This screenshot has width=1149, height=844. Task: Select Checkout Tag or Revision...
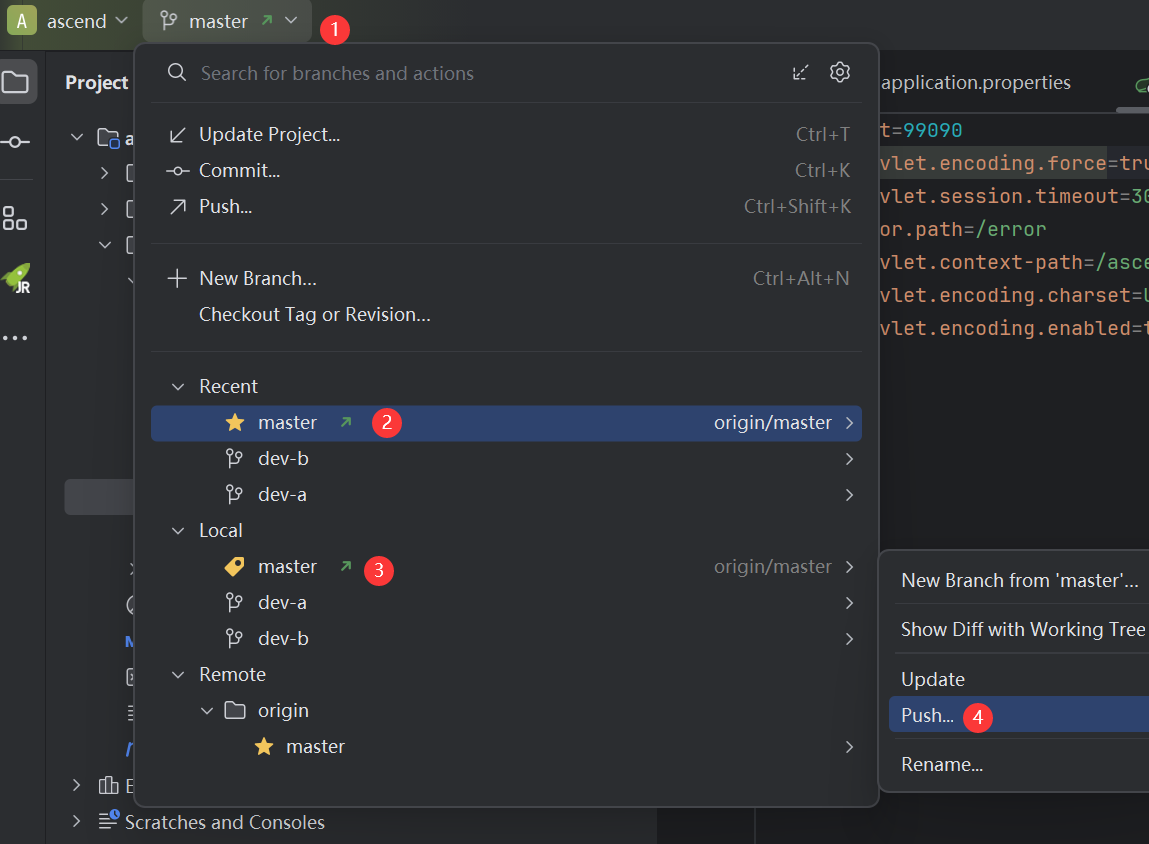[x=314, y=314]
